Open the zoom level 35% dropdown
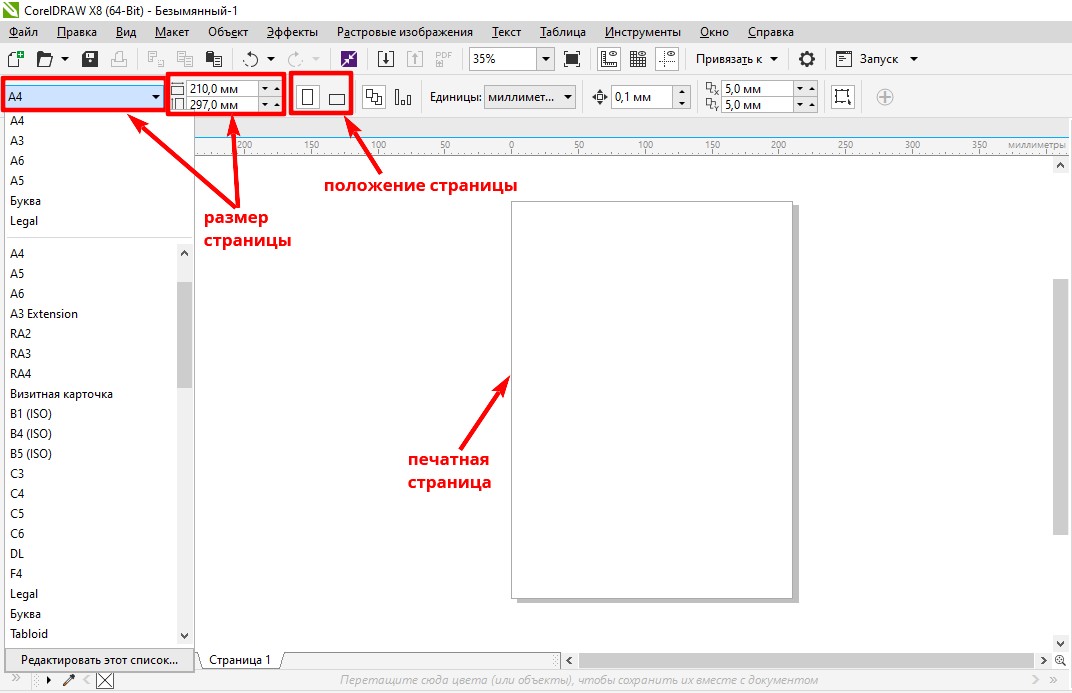 [x=545, y=59]
